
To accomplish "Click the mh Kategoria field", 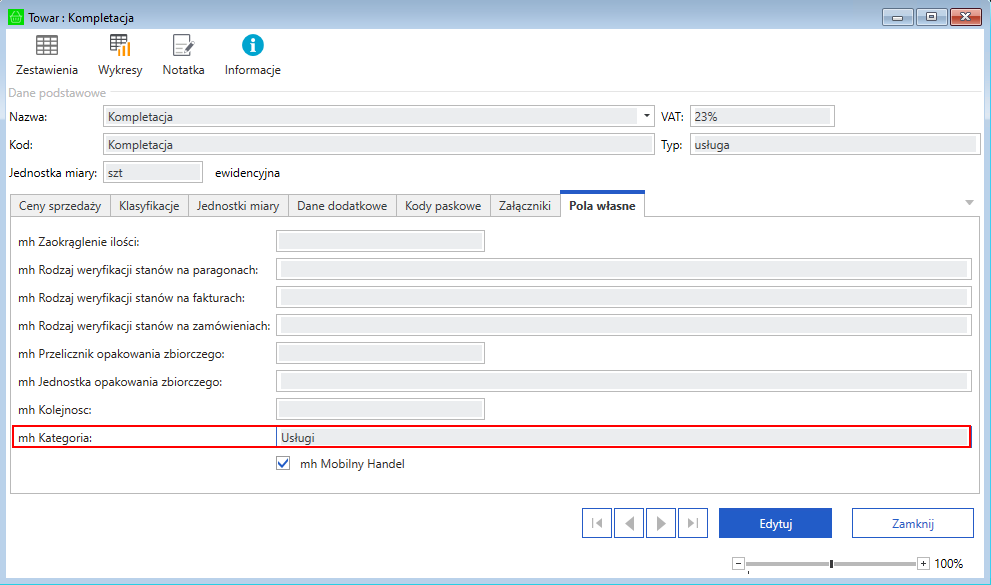I will tap(620, 437).
